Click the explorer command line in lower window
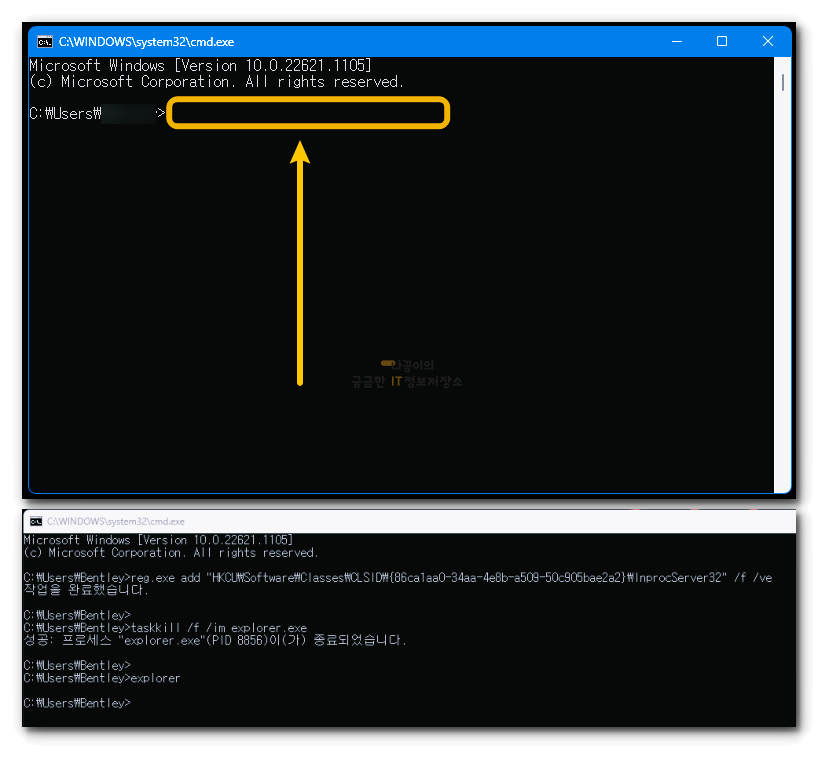 (102, 678)
